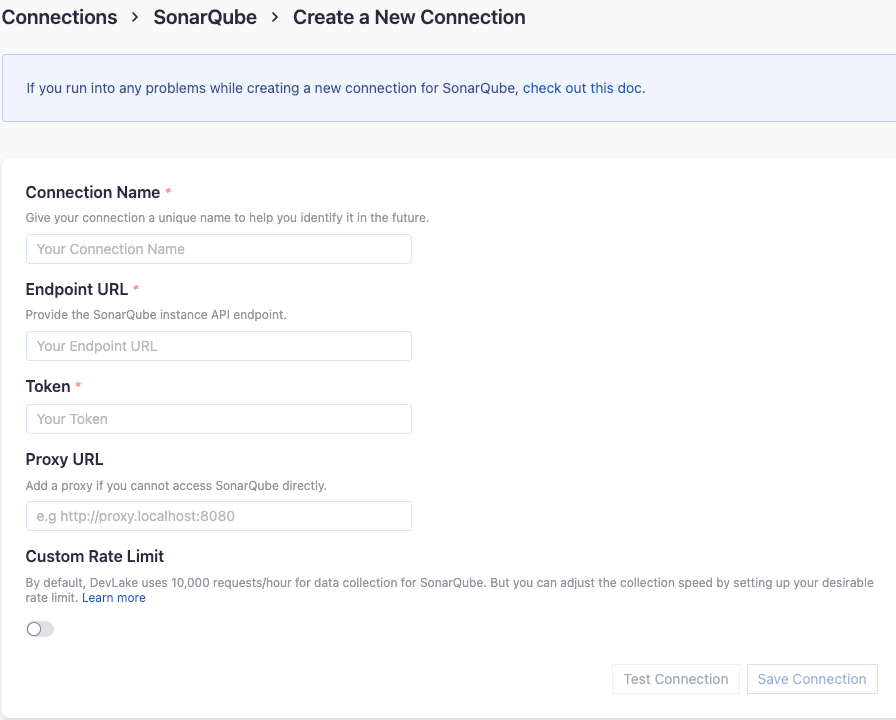Click inside the Connection Name field
The width and height of the screenshot is (896, 720).
[218, 248]
